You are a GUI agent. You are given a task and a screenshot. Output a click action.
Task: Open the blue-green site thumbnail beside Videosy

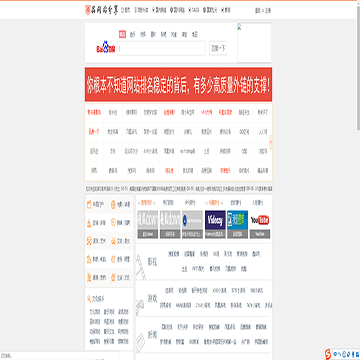pyautogui.click(x=237, y=224)
